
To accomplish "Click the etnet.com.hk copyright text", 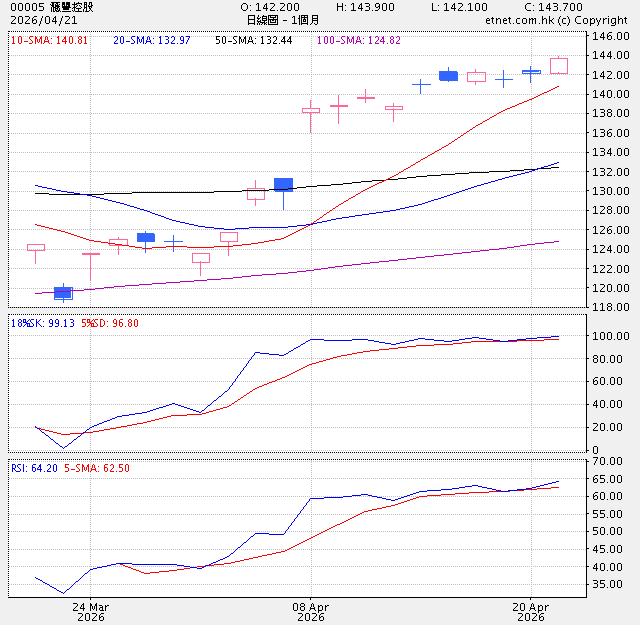I will pyautogui.click(x=555, y=20).
